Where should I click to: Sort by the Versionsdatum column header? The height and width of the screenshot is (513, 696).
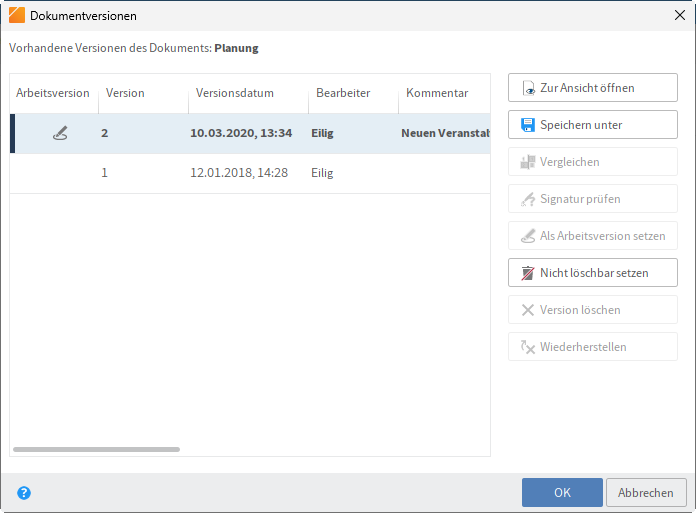pyautogui.click(x=228, y=93)
